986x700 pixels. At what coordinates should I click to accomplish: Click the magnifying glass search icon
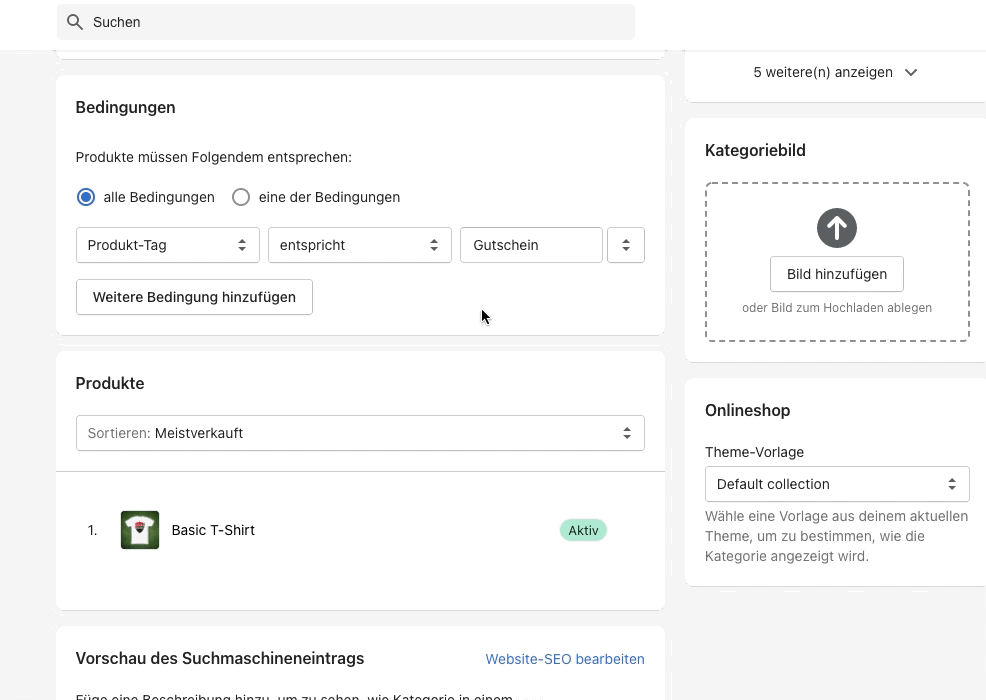coord(74,22)
